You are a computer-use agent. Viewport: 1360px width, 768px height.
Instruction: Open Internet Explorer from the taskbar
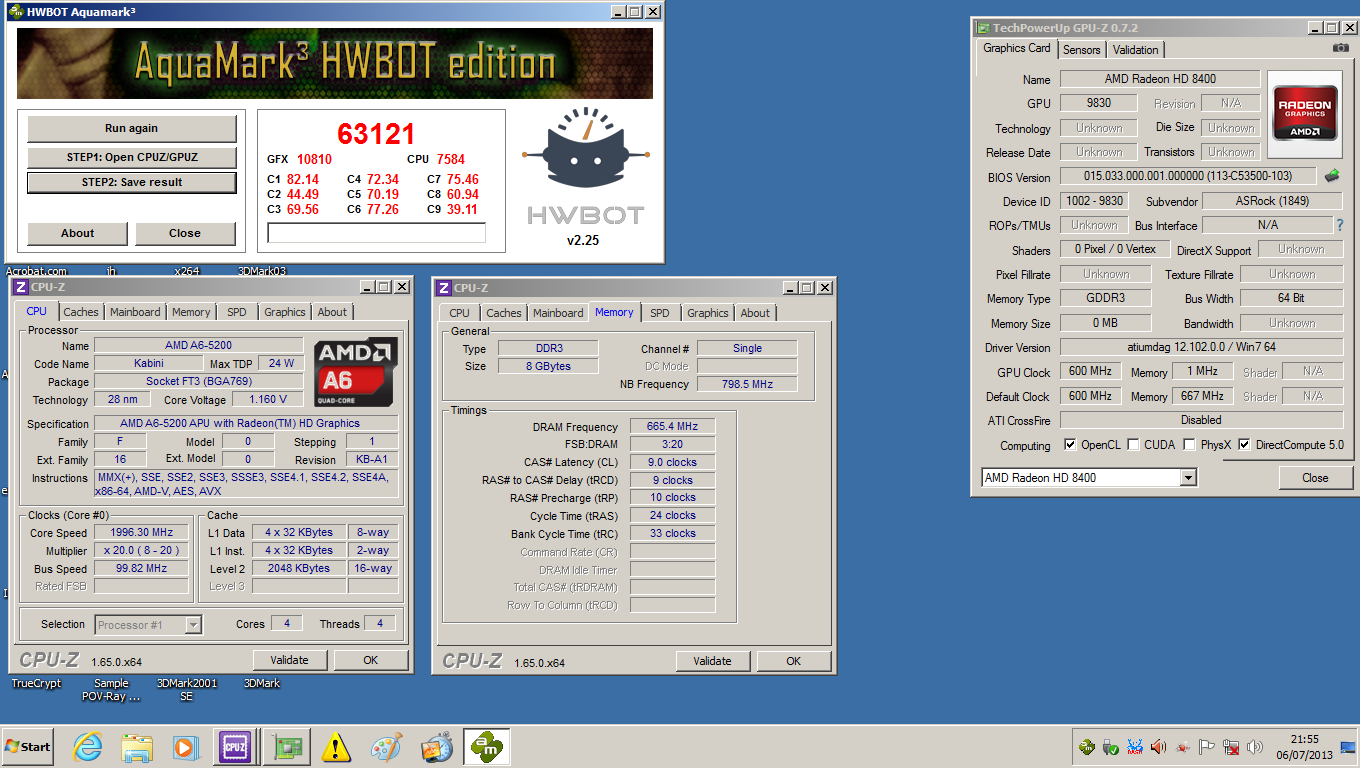(x=88, y=747)
